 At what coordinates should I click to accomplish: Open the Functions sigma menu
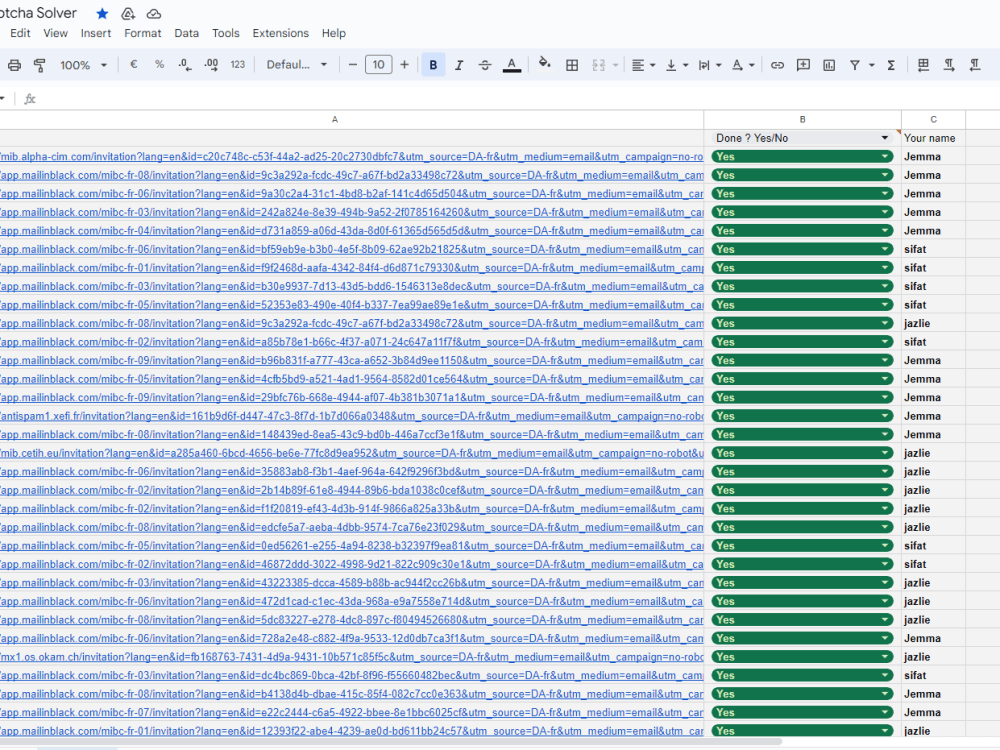(x=891, y=65)
